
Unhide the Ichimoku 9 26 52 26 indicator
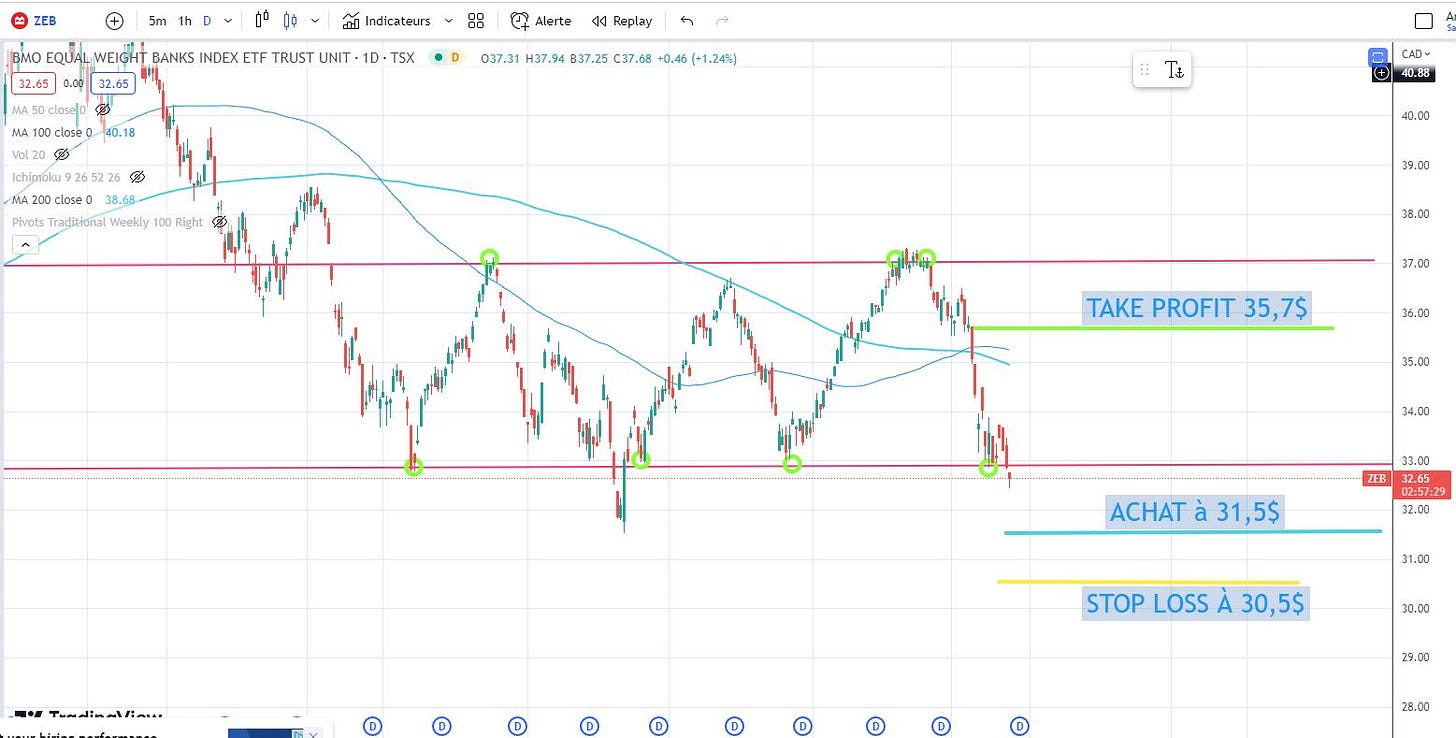pyautogui.click(x=138, y=177)
